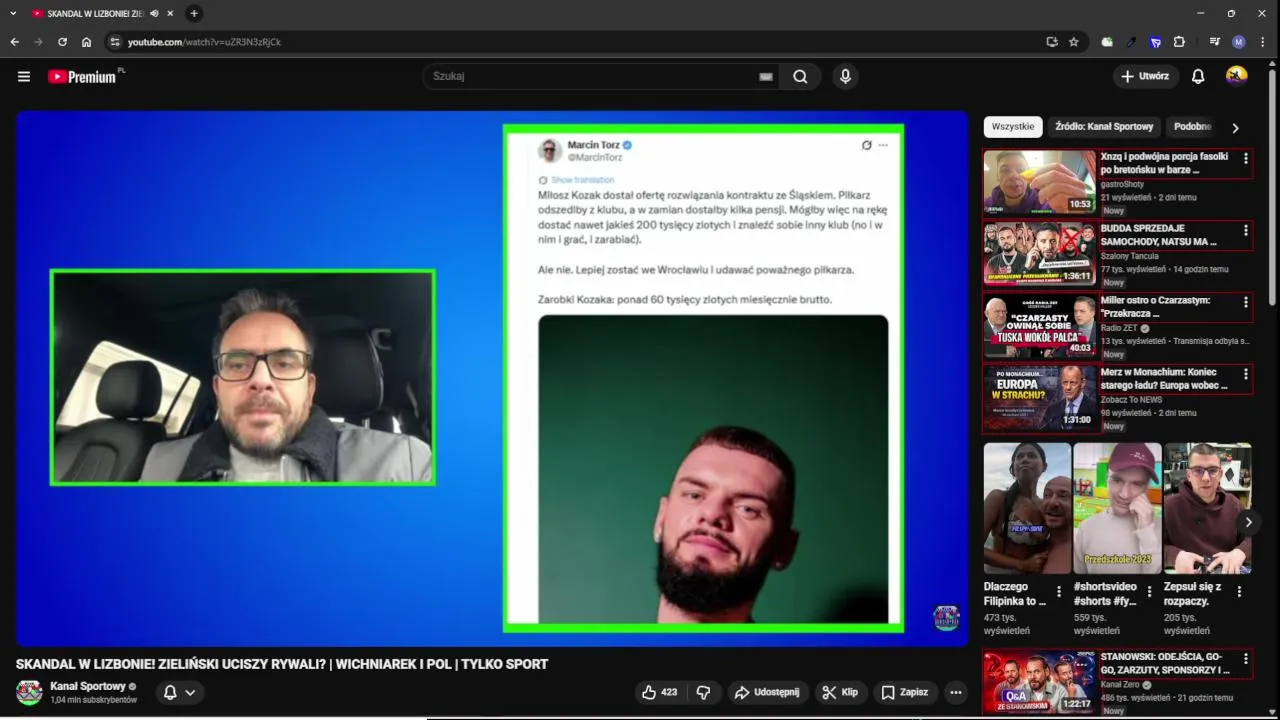Click the Zapisz save button

[905, 692]
